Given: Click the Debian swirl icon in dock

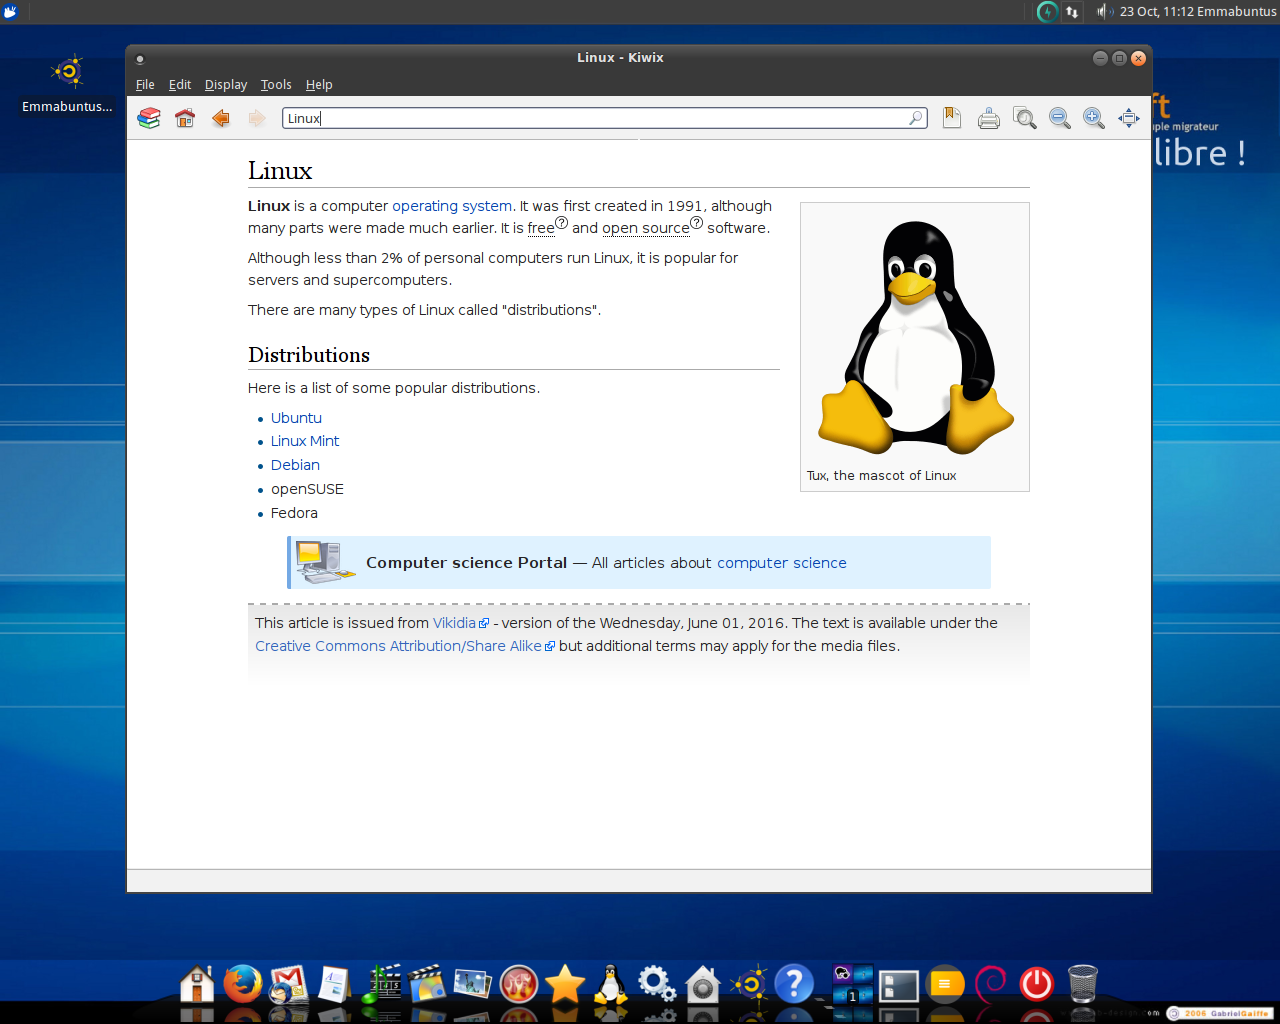Looking at the screenshot, I should [x=991, y=985].
